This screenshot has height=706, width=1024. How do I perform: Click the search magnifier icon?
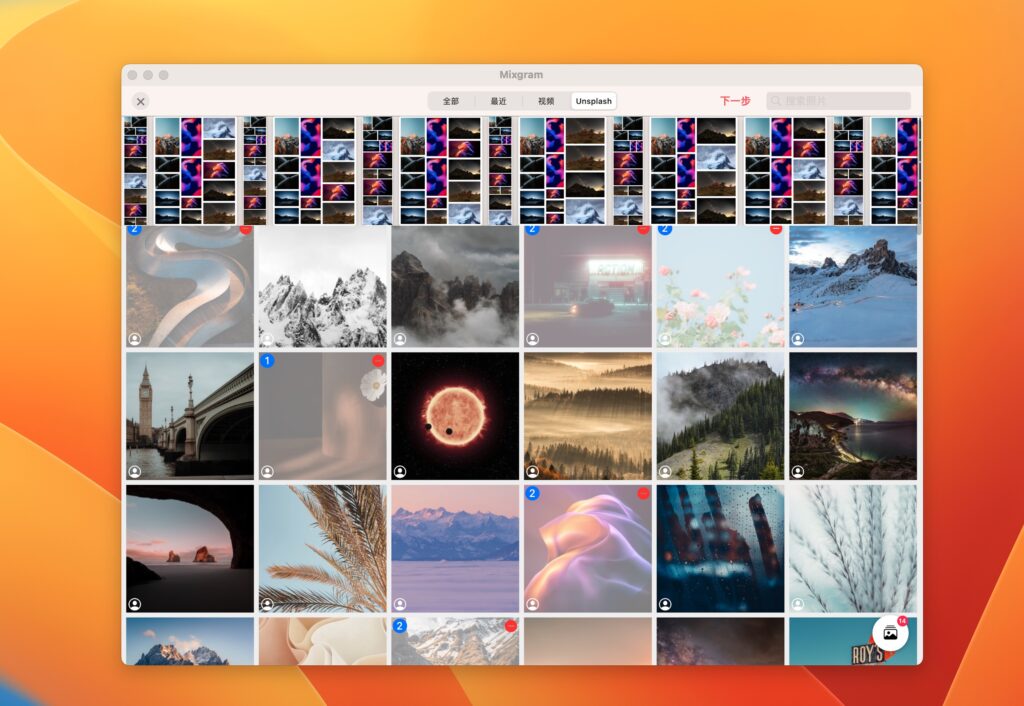click(x=777, y=100)
